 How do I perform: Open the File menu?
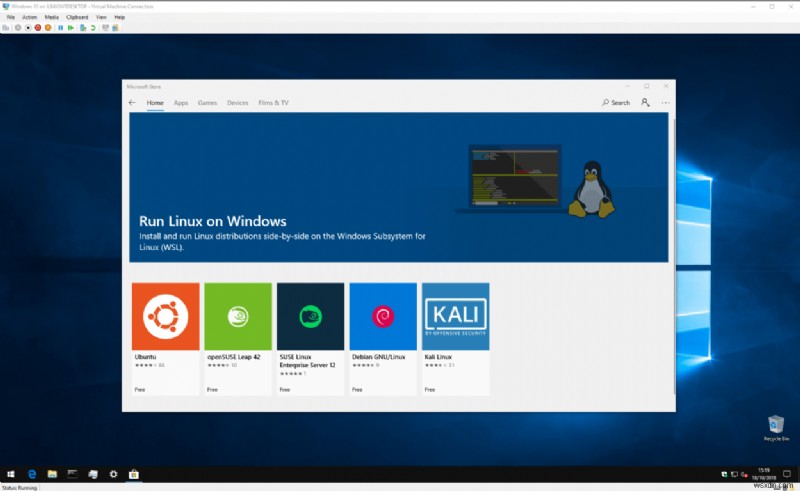point(11,17)
